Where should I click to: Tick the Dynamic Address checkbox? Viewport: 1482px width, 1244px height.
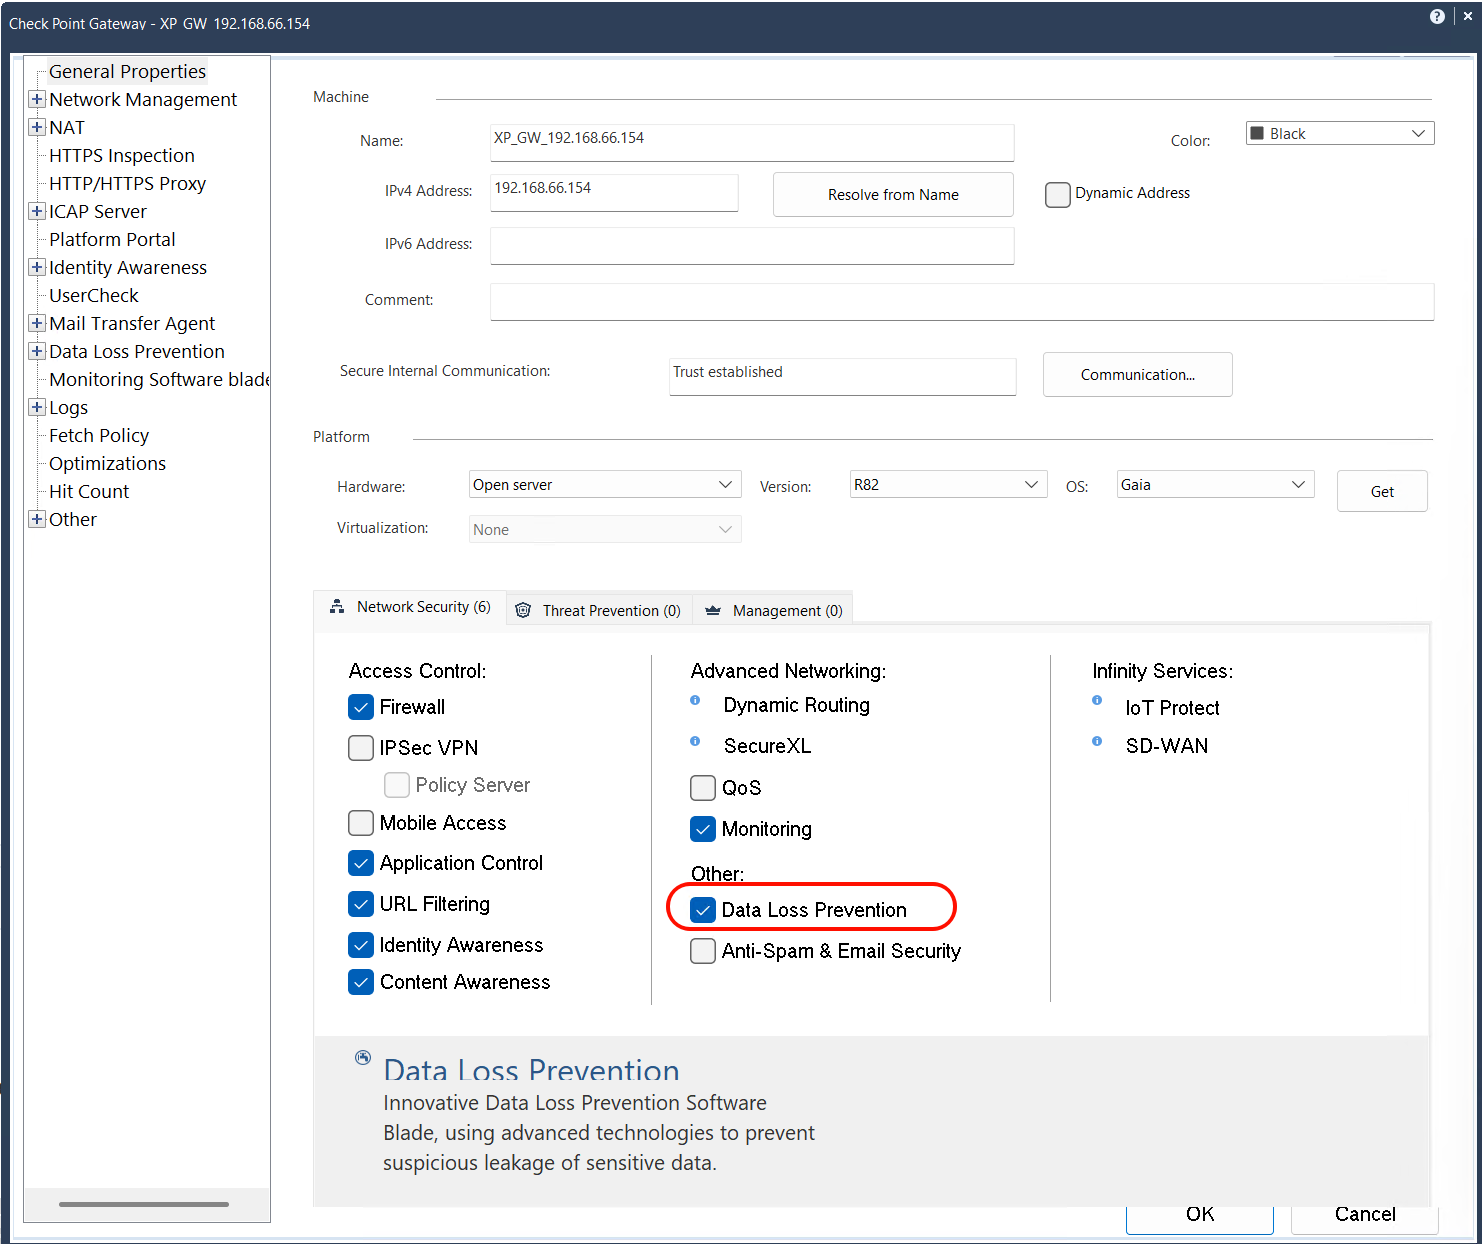coord(1057,194)
